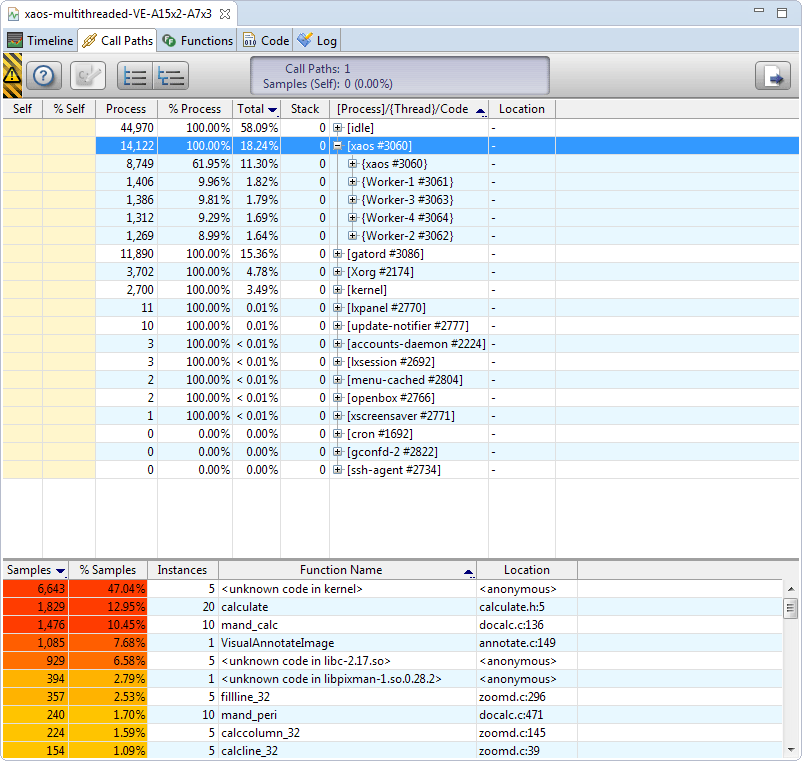
Task: Click the warning triangle icon
Action: click(12, 76)
